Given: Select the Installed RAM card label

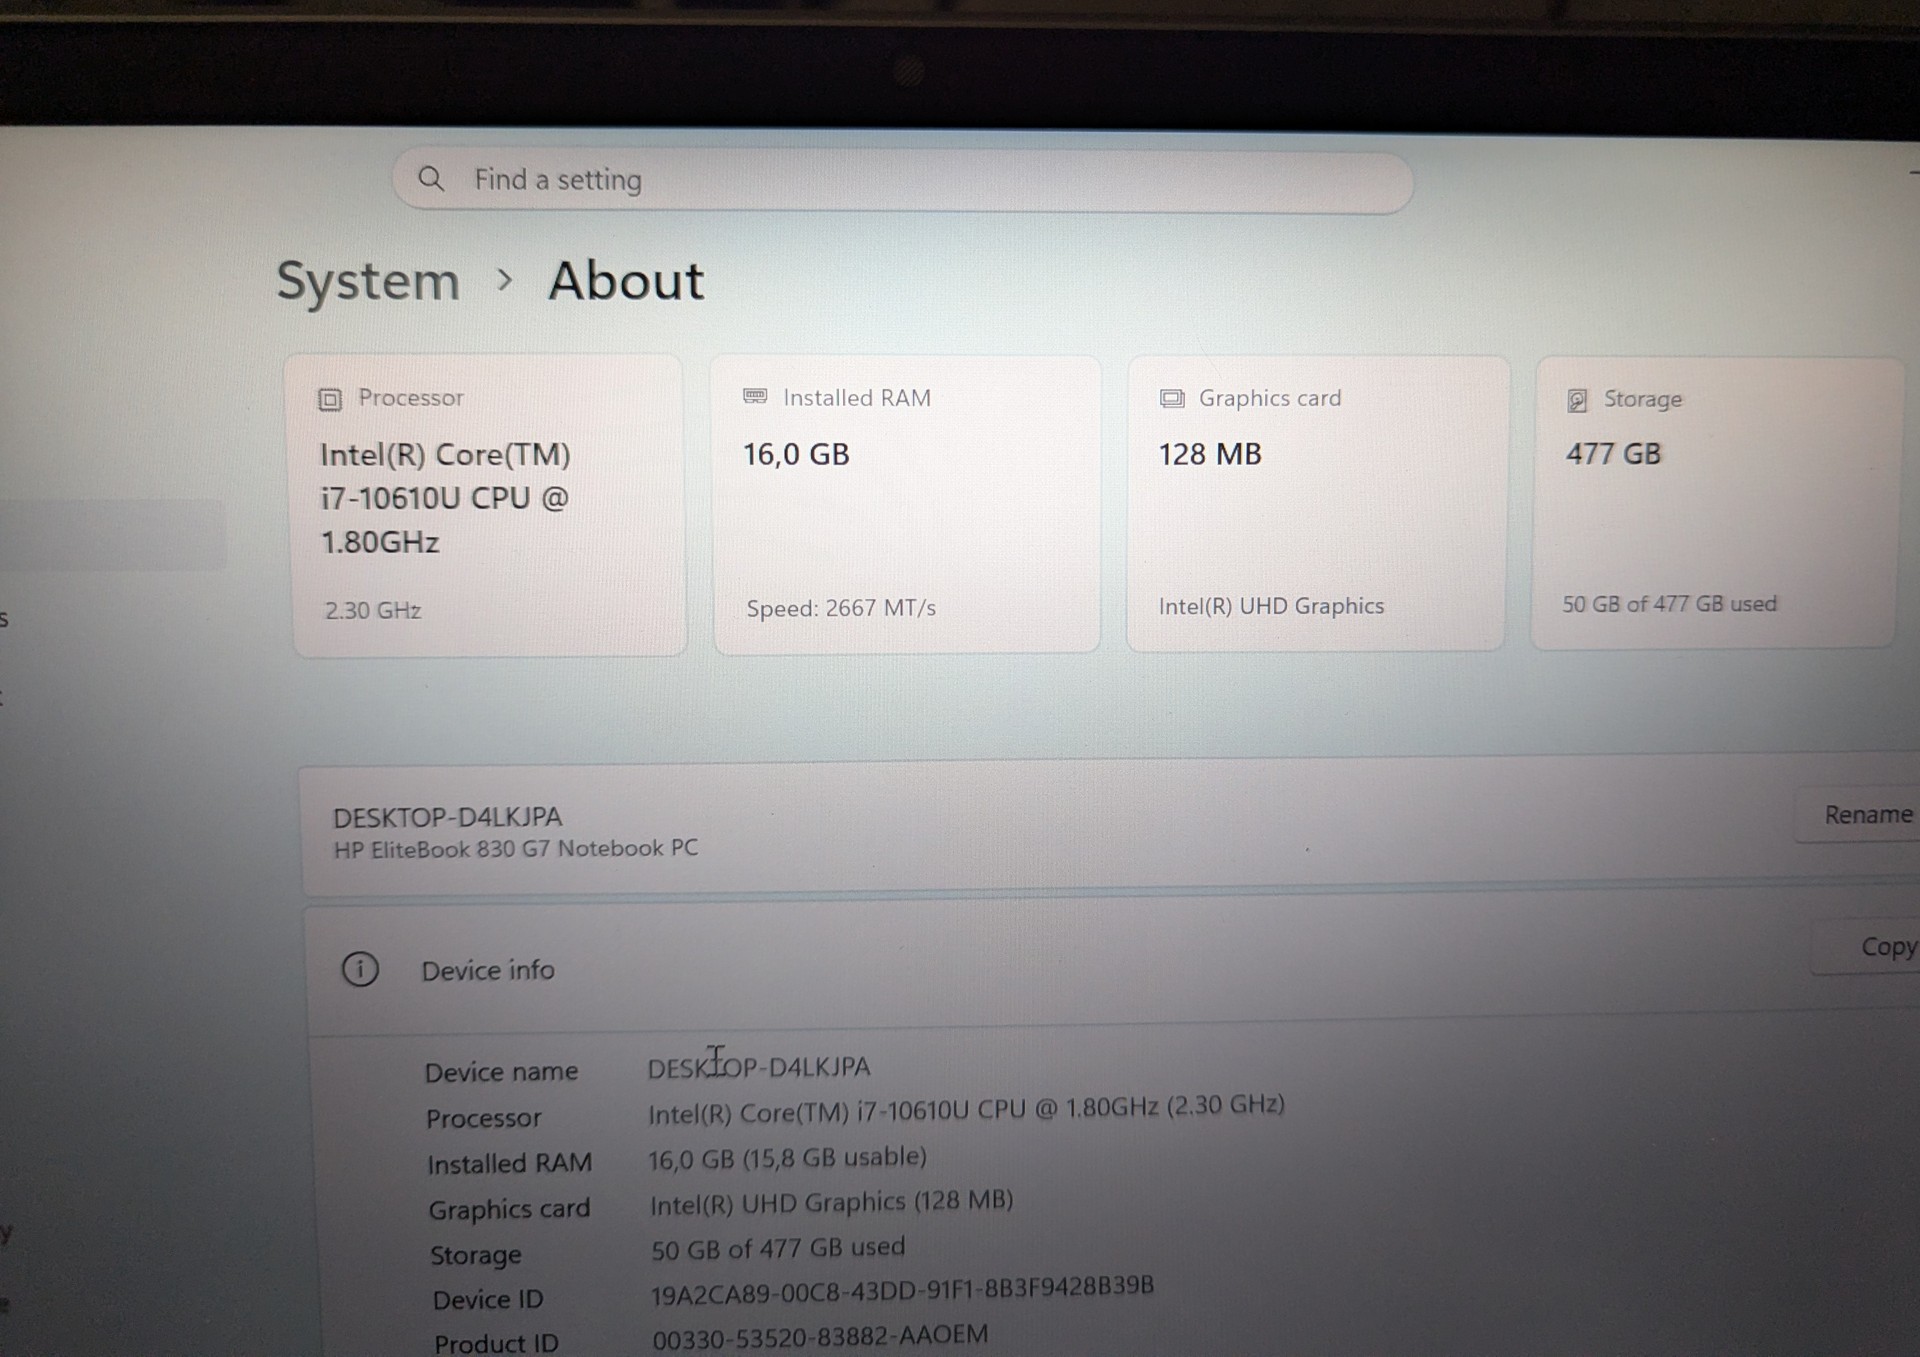Looking at the screenshot, I should (857, 398).
